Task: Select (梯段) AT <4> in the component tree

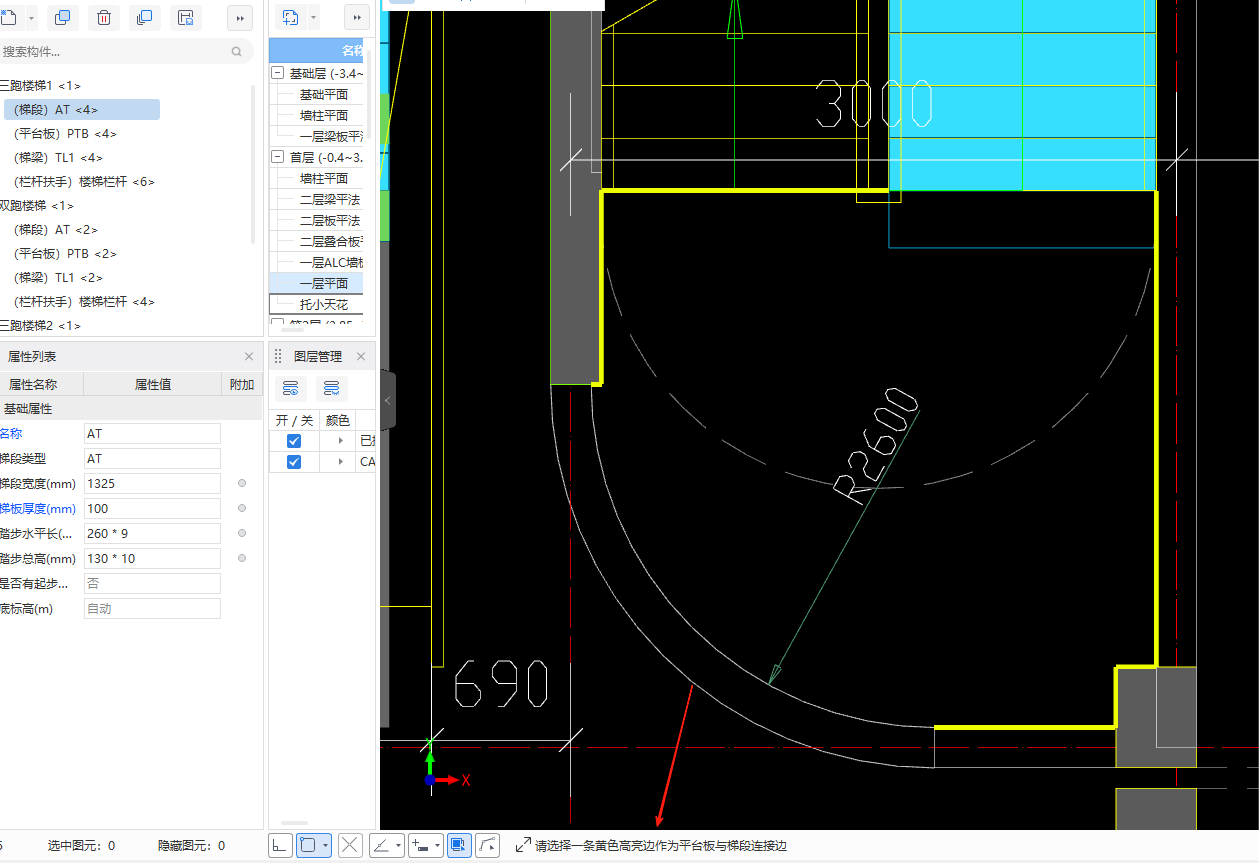Action: [x=80, y=110]
